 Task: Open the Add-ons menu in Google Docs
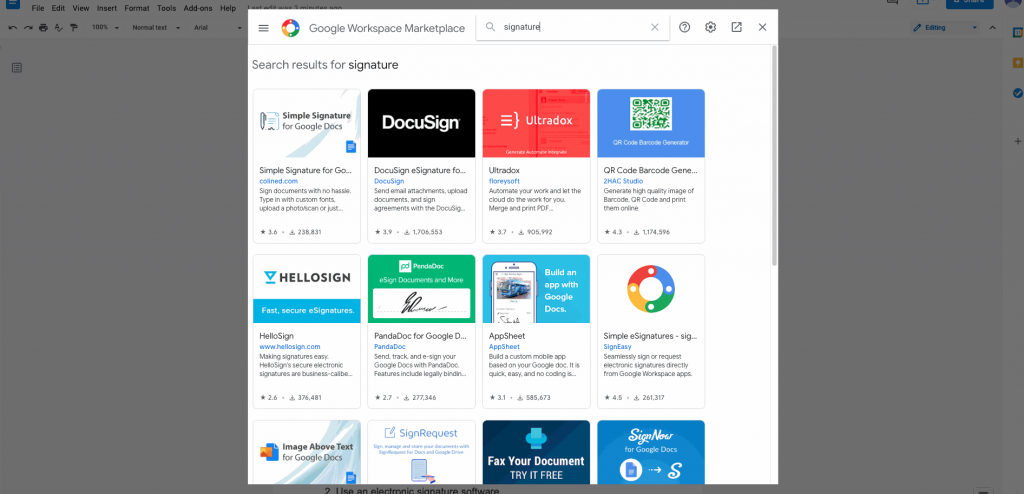(x=198, y=8)
